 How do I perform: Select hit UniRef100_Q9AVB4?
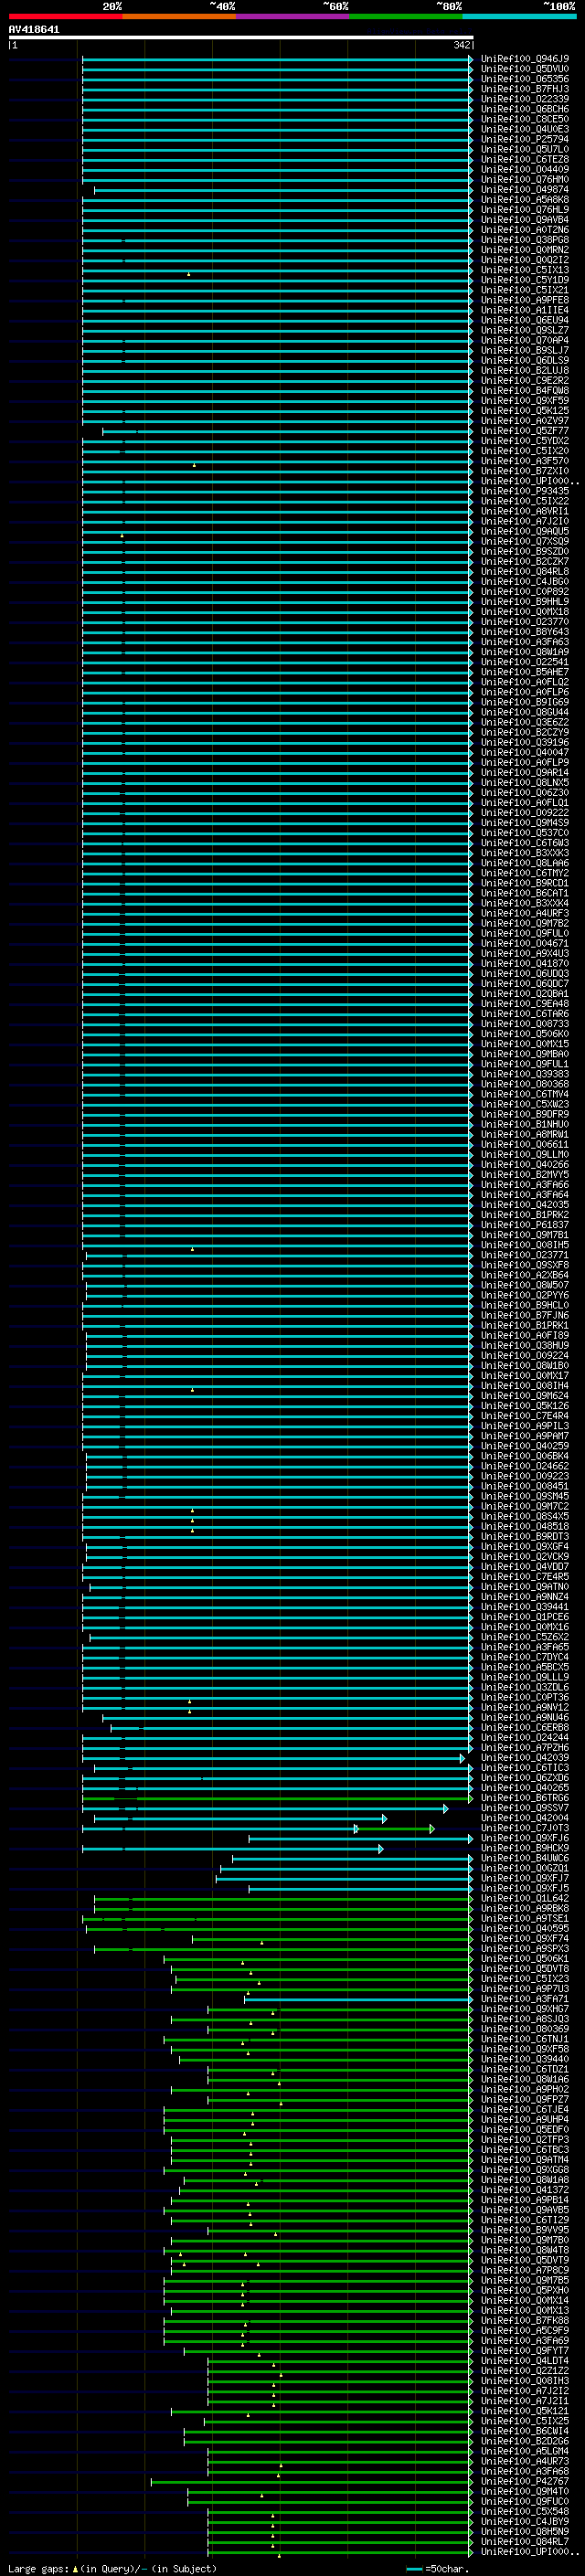[x=525, y=219]
